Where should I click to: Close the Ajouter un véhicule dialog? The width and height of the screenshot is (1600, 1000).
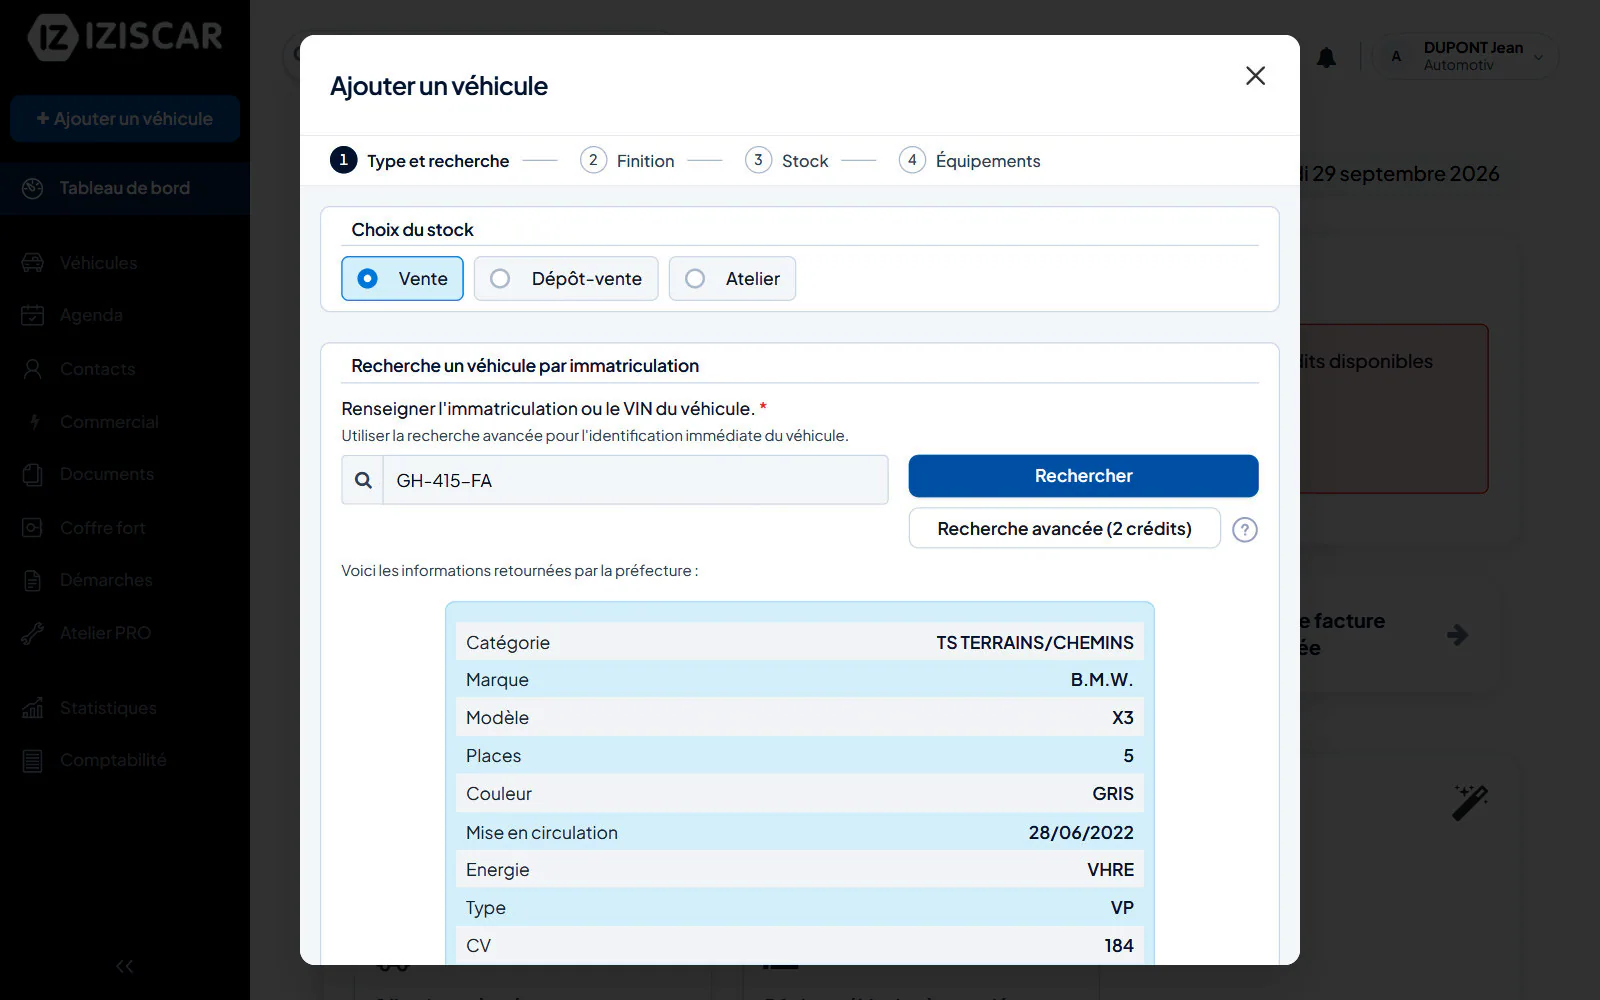point(1255,76)
